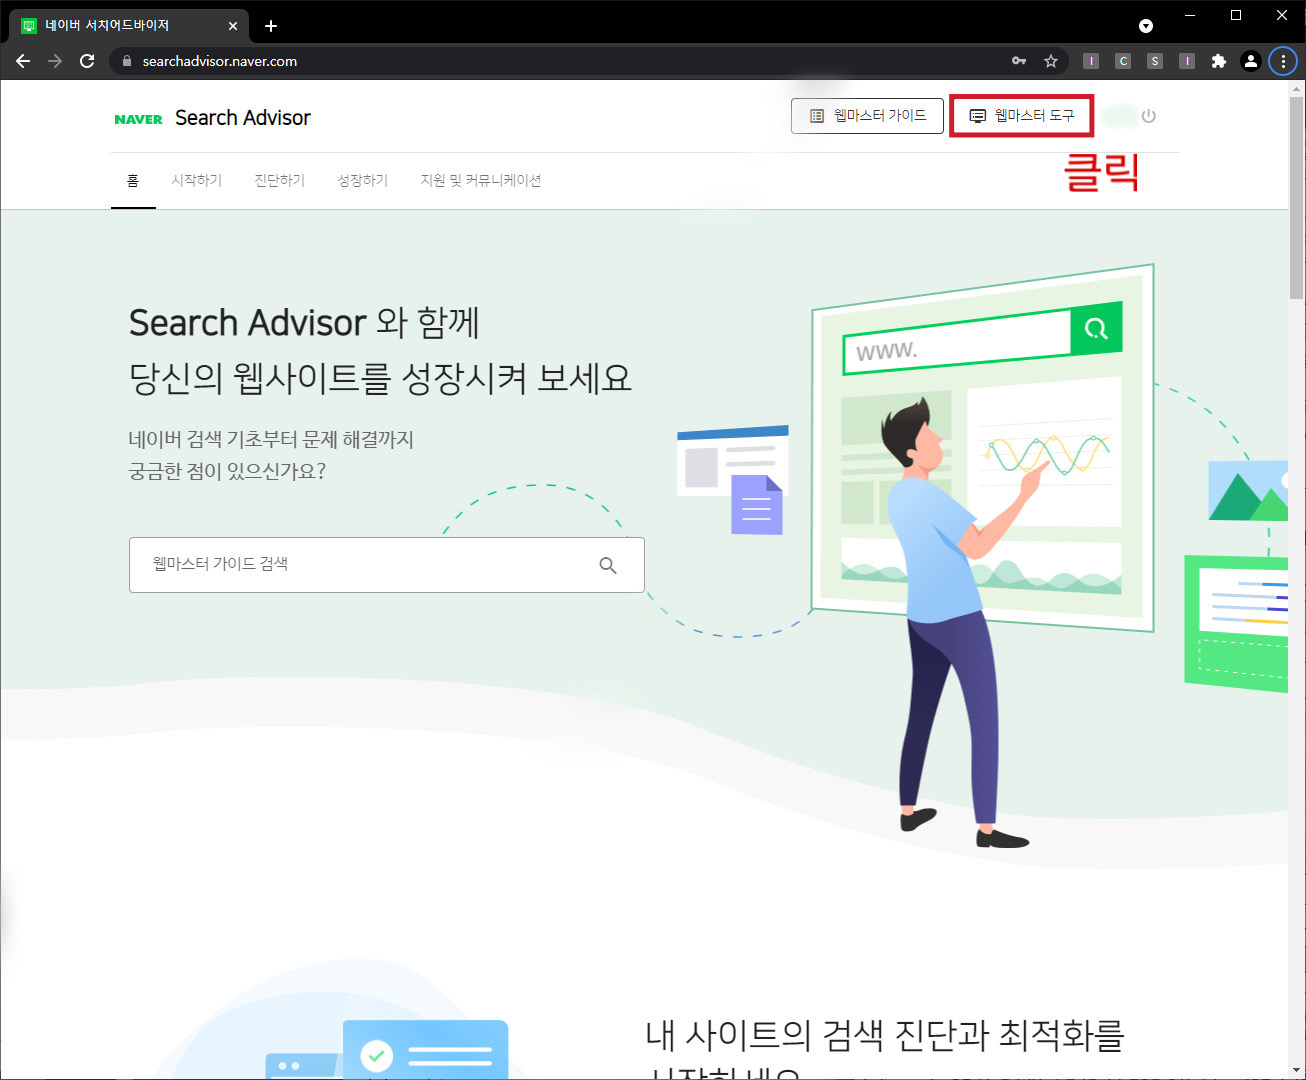Select the 성장하기 menu
Screen dimensions: 1306x1080
pyautogui.click(x=362, y=181)
